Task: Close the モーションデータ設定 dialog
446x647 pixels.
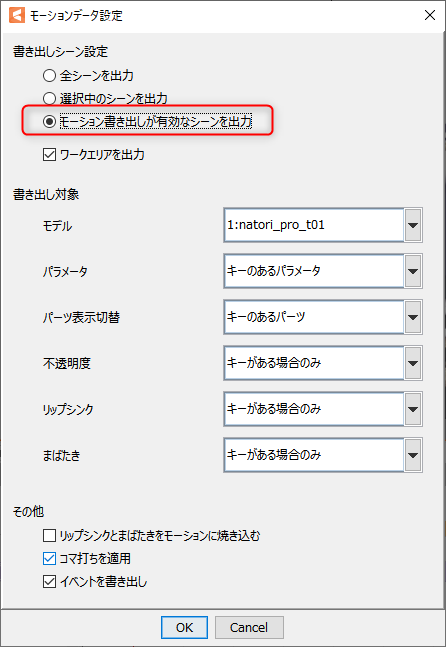Action: click(430, 16)
